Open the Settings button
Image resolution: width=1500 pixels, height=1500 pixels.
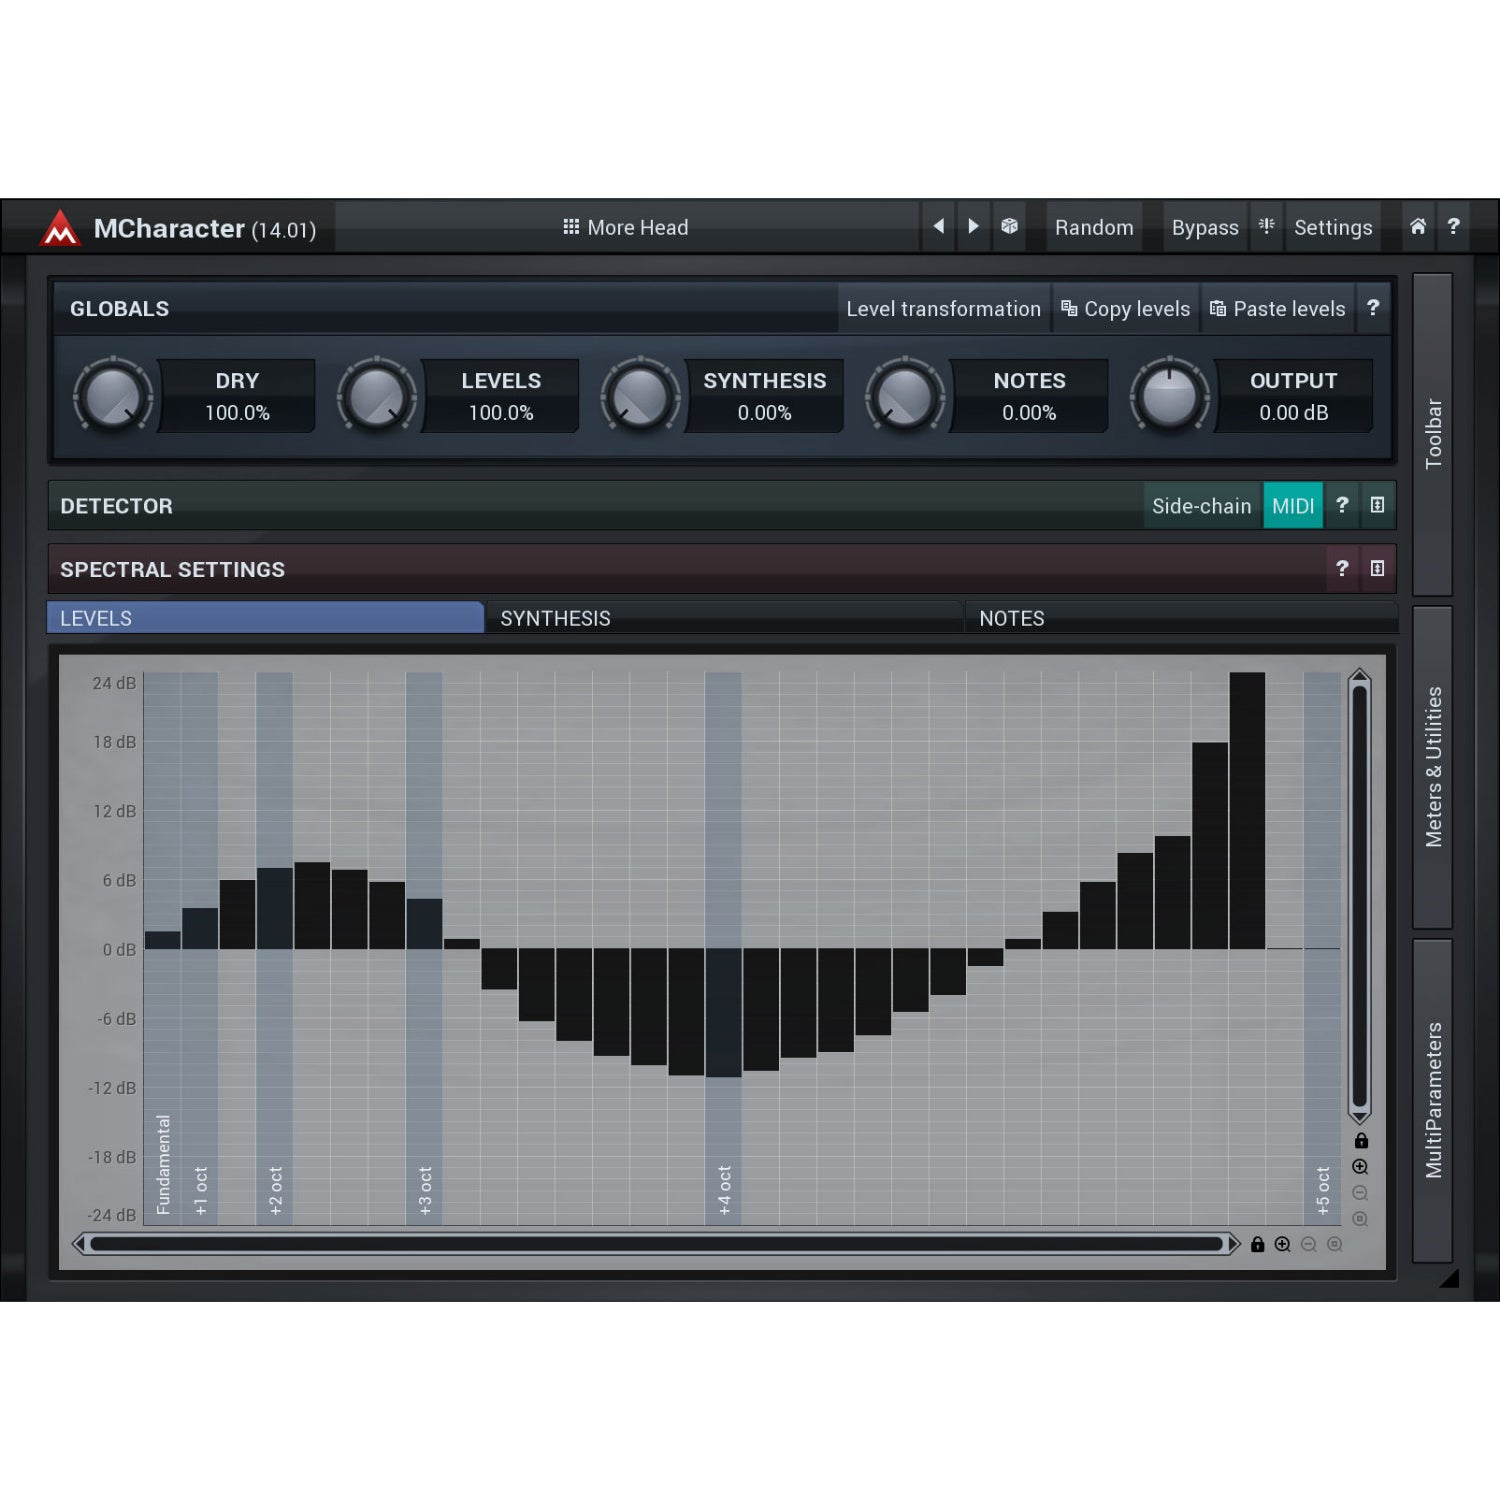pyautogui.click(x=1333, y=228)
